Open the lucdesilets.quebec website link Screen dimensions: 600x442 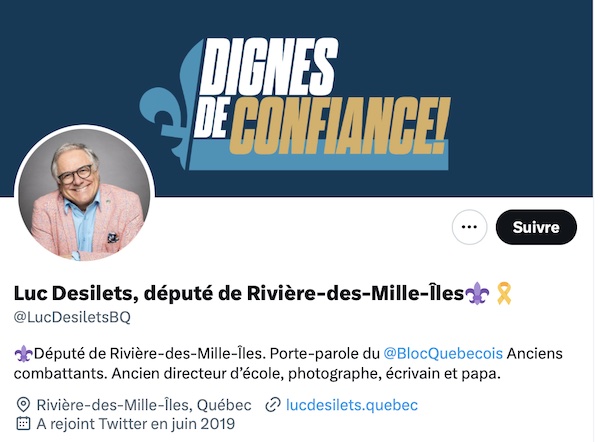pos(352,405)
